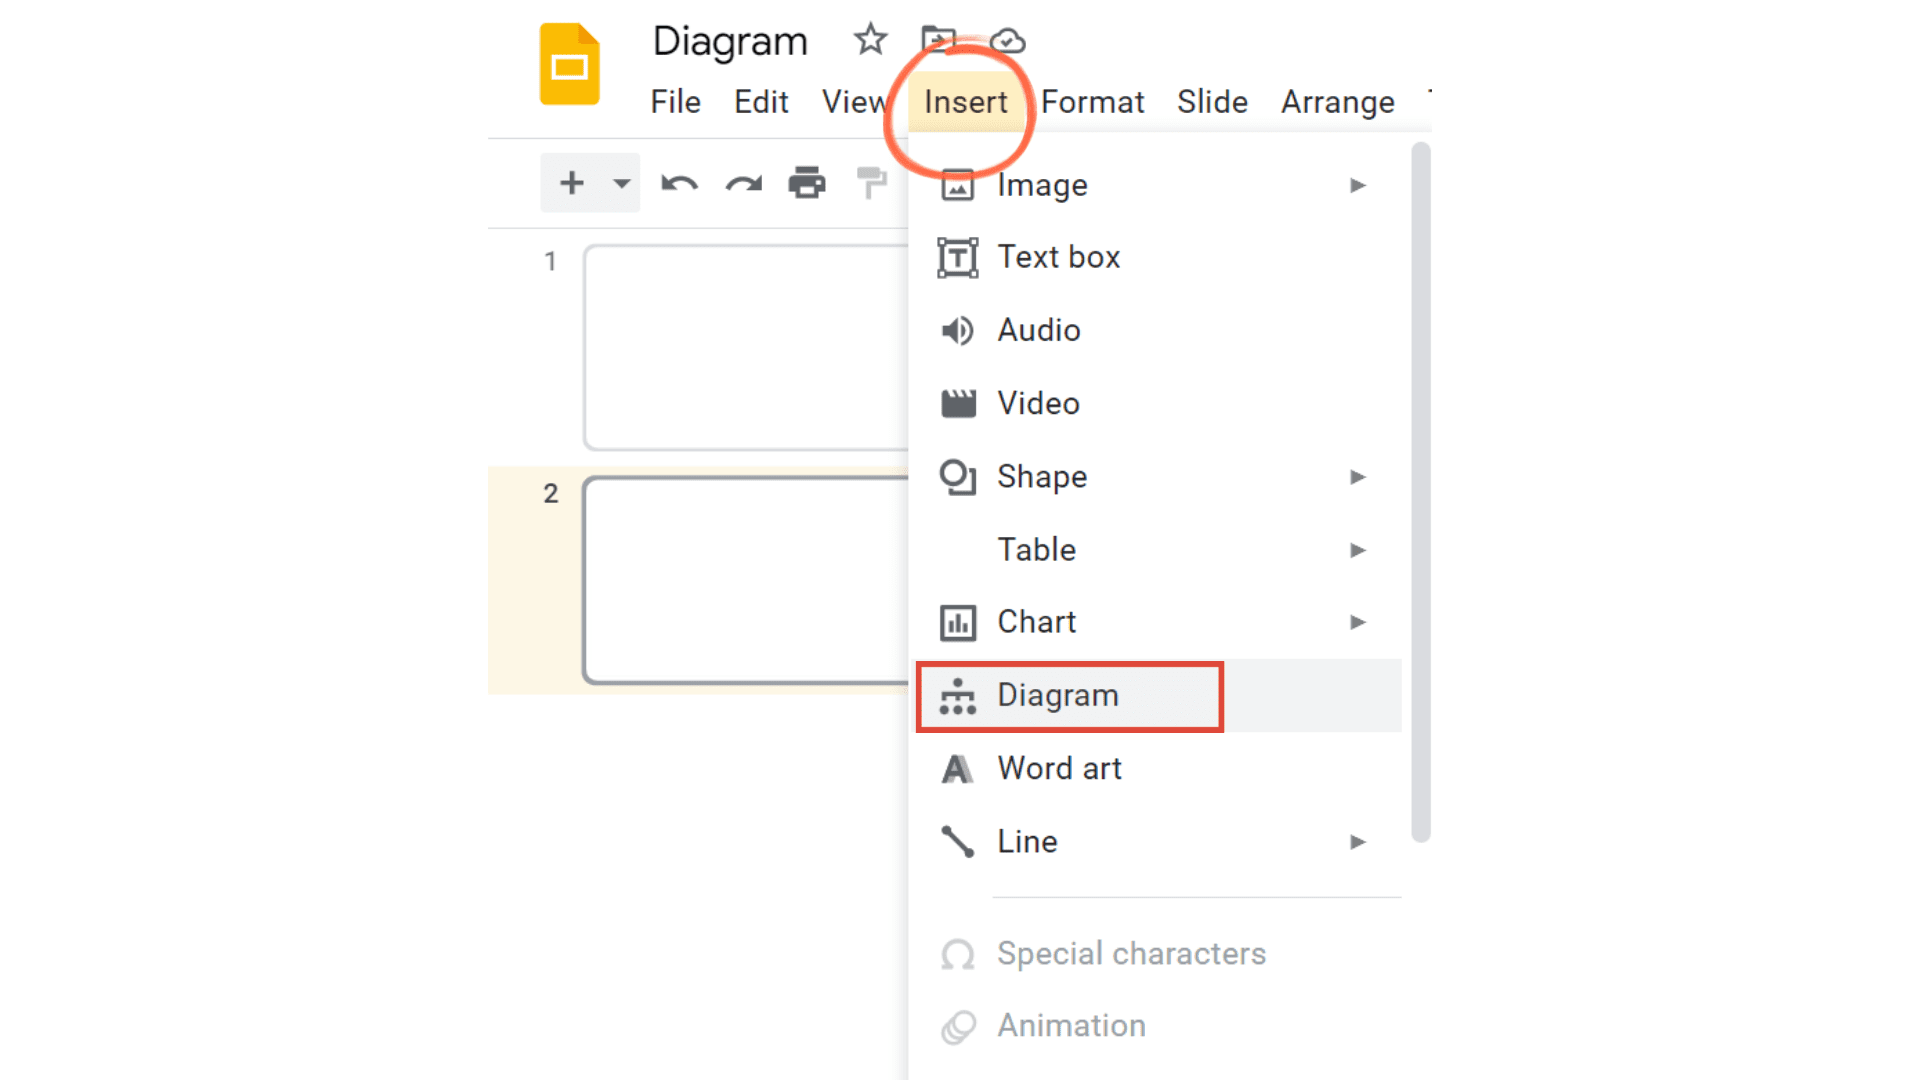This screenshot has width=1920, height=1080.
Task: Expand the Shape submenu
Action: [1042, 477]
